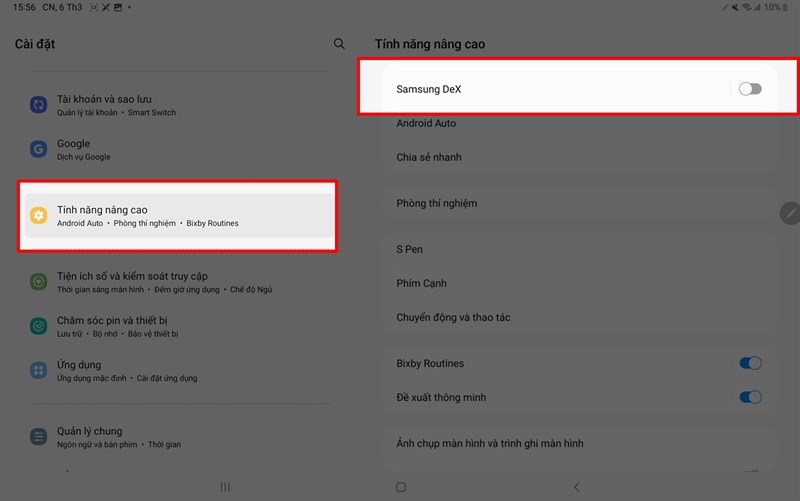
Task: Tap the Google settings icon
Action: 39,149
